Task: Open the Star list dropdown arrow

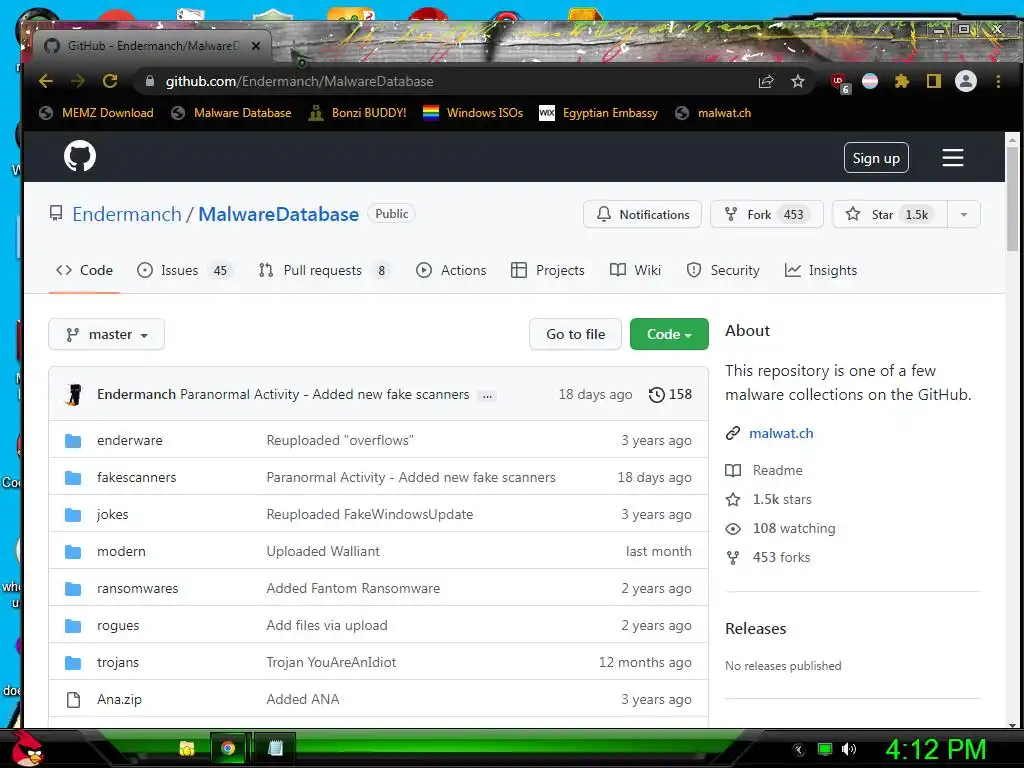Action: tap(964, 214)
